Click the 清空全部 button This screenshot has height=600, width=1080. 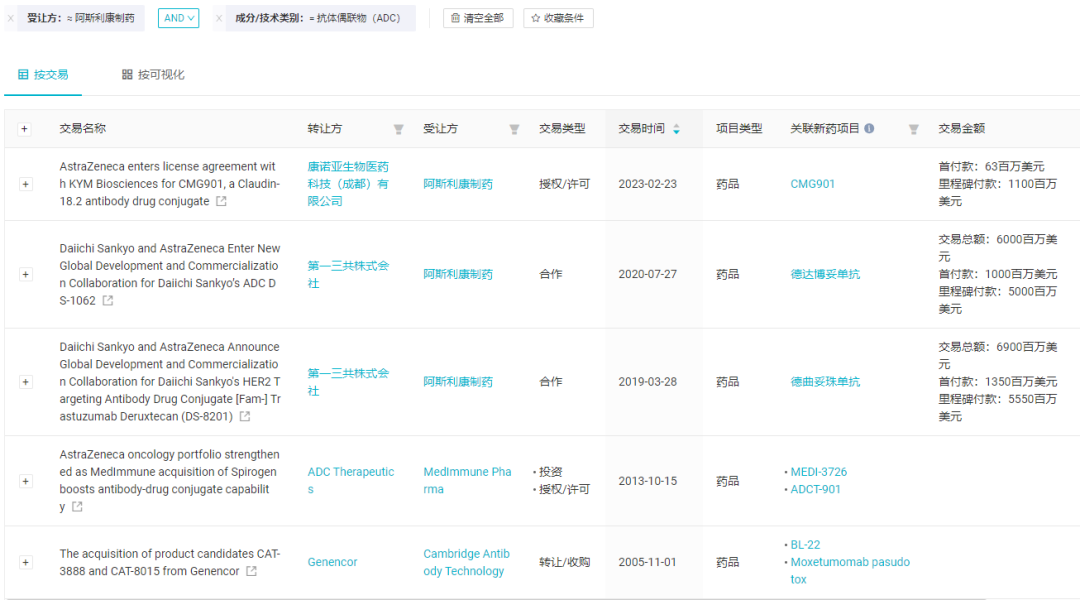[478, 18]
